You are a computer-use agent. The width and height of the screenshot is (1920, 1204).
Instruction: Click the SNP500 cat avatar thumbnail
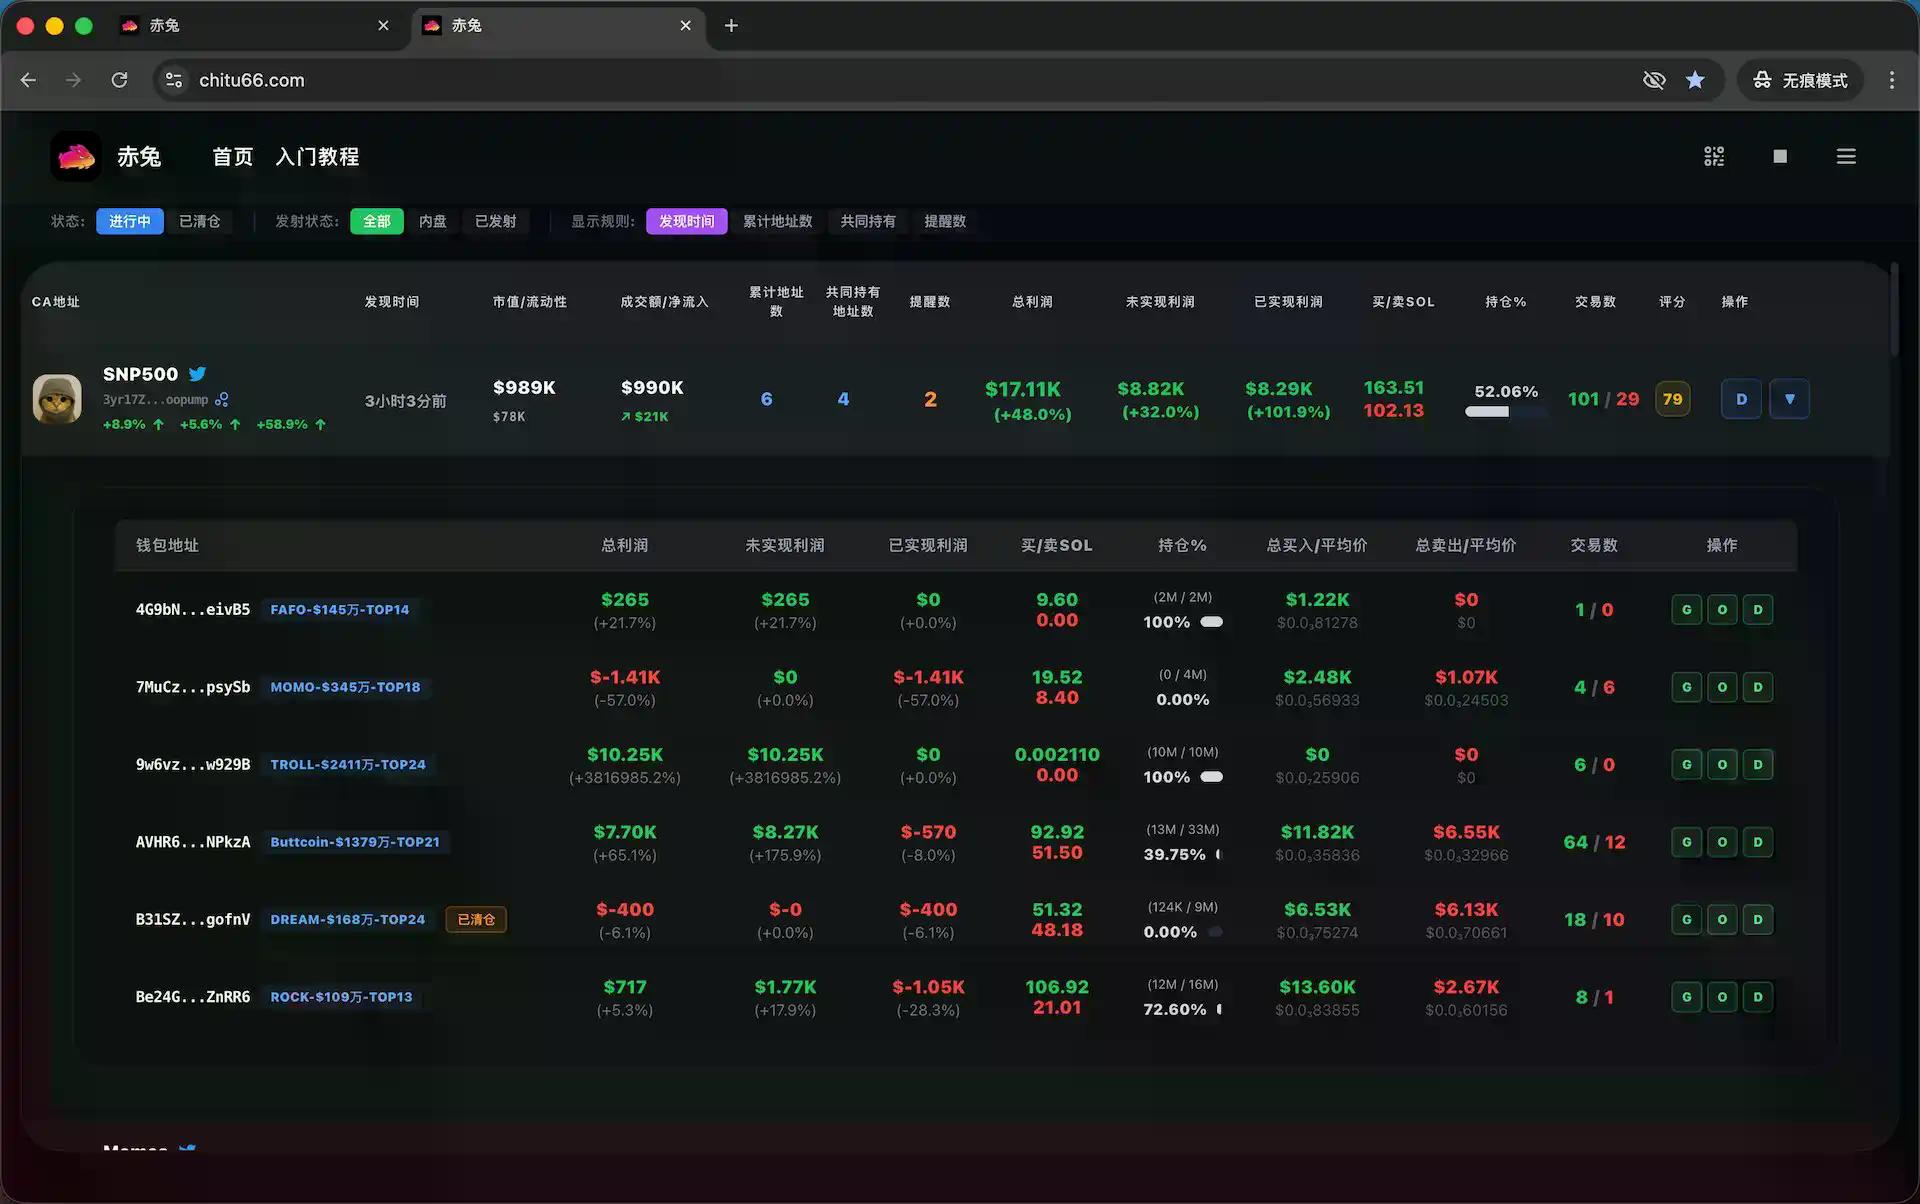(x=57, y=399)
